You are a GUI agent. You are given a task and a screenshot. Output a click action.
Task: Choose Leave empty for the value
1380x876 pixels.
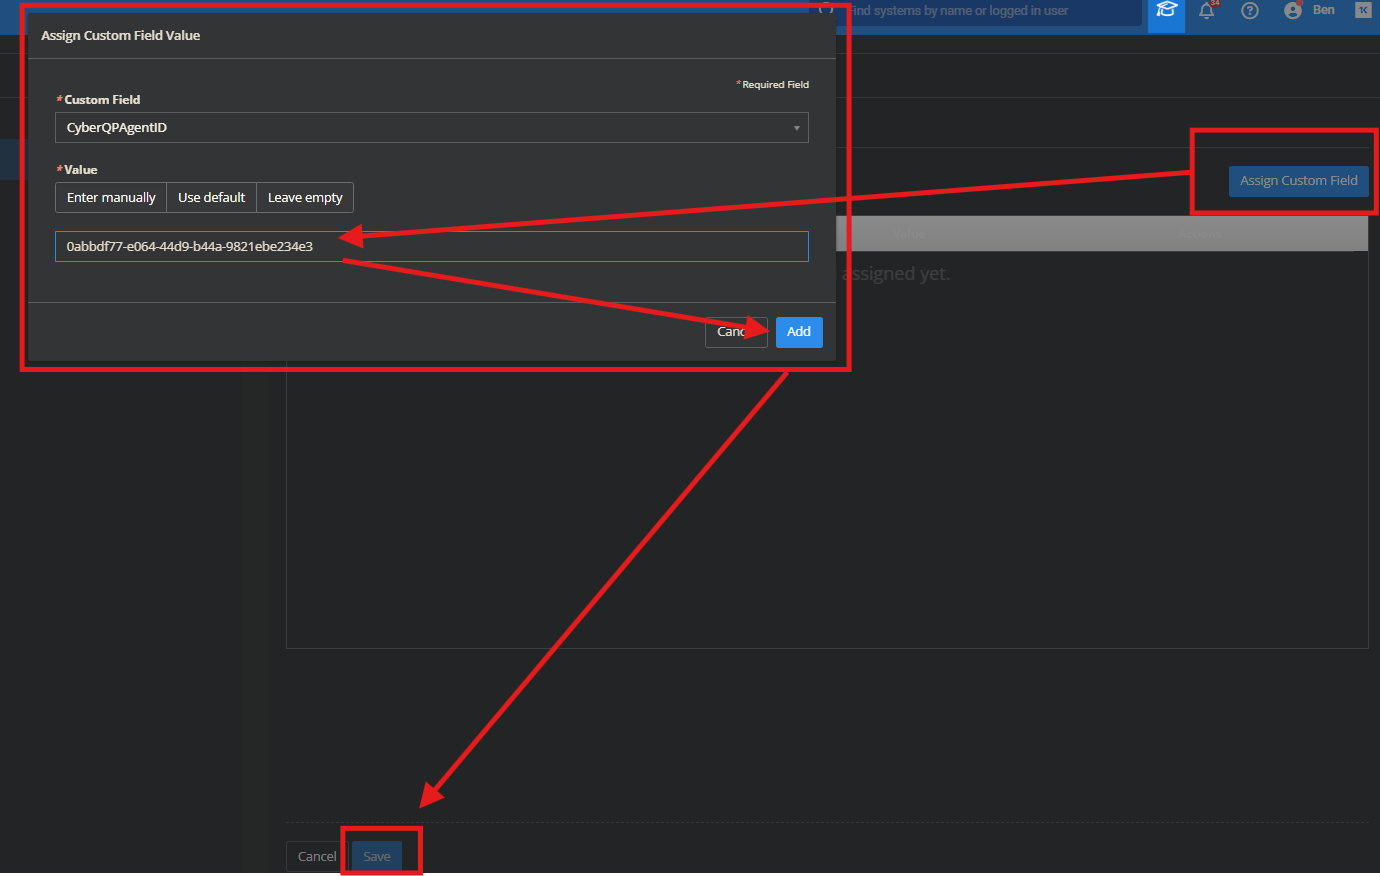[x=304, y=197]
